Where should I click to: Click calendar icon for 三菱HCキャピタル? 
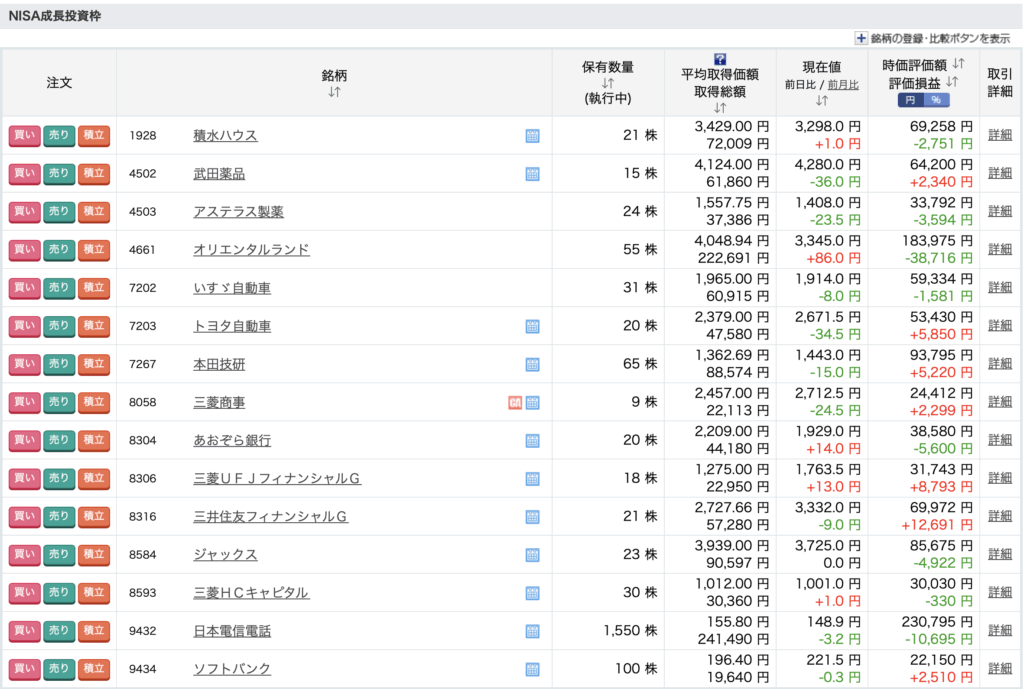coord(532,593)
